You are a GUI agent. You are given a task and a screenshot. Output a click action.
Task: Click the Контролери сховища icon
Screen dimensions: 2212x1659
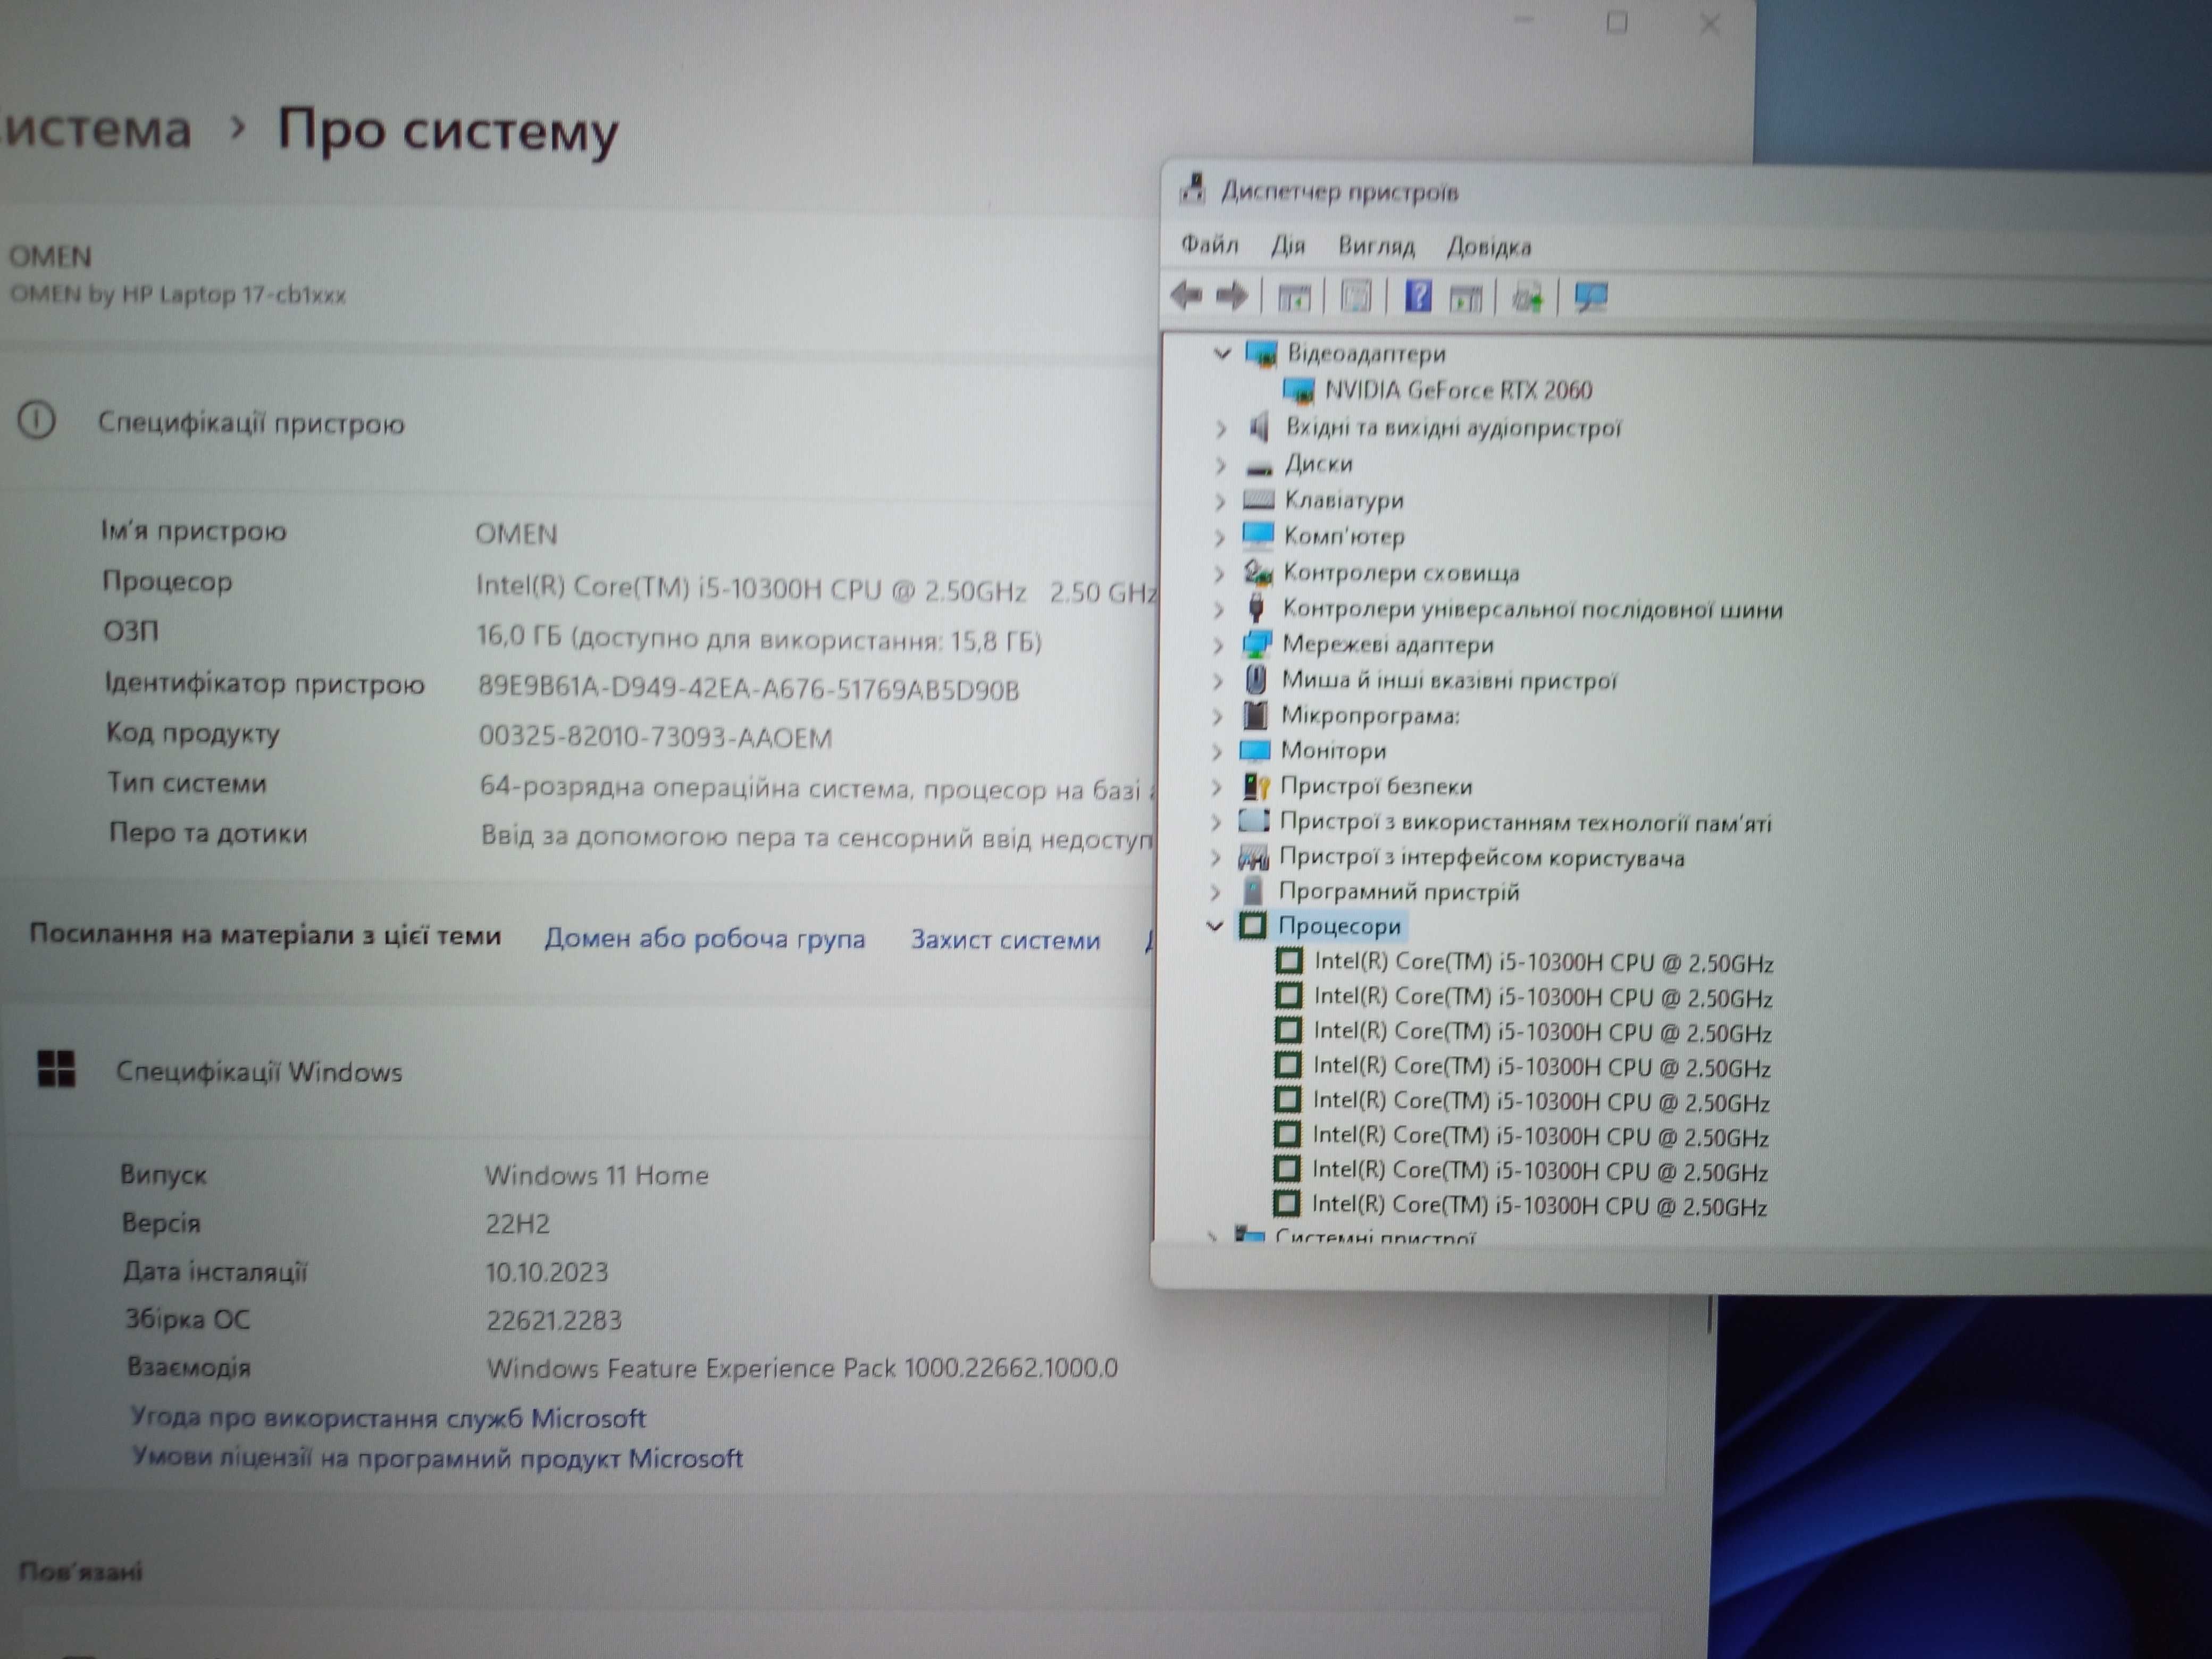[1257, 572]
